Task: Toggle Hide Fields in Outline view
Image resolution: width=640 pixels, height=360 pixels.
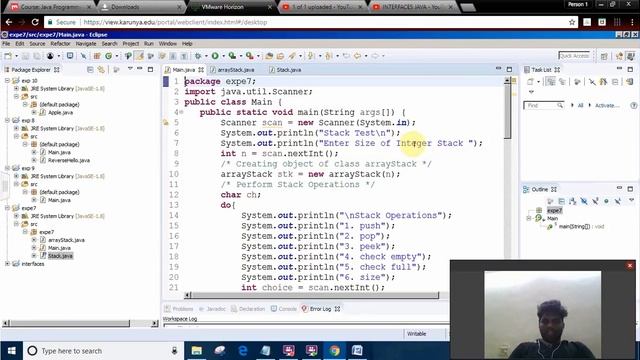Action: point(584,201)
